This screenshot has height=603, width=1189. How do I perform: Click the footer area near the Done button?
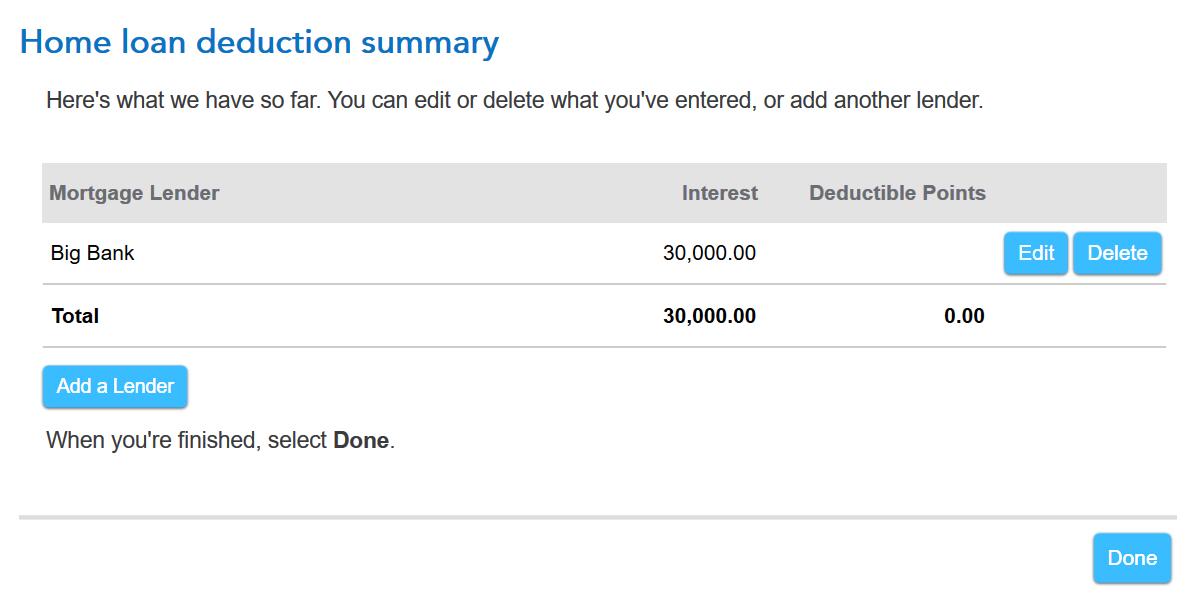pos(600,560)
